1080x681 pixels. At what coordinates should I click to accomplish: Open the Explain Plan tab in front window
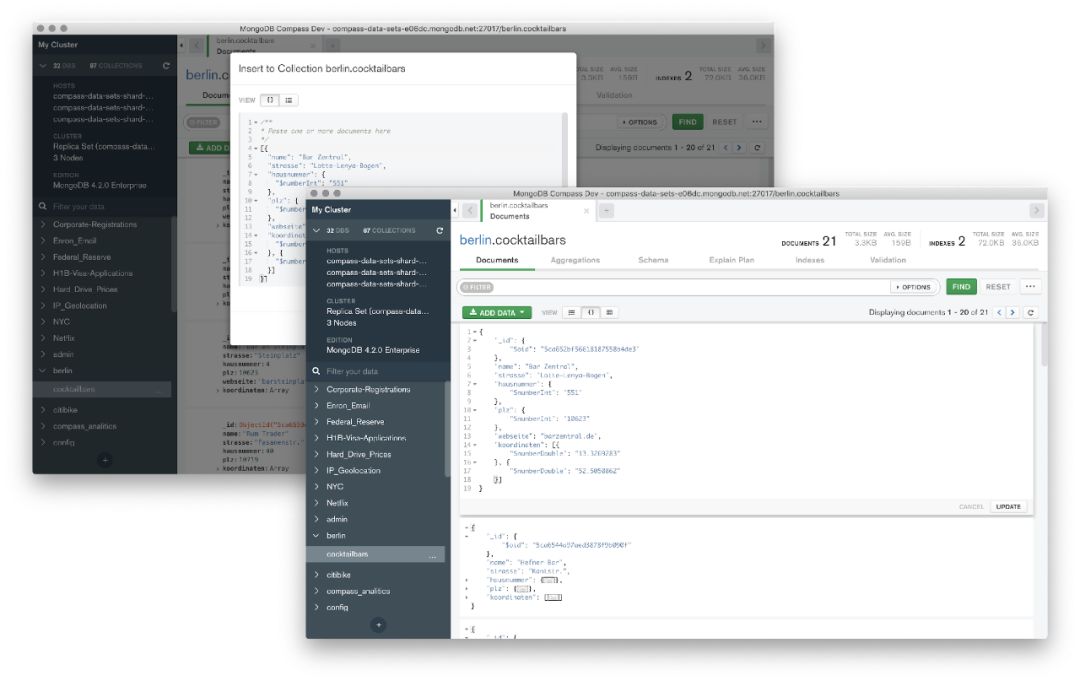click(x=731, y=260)
